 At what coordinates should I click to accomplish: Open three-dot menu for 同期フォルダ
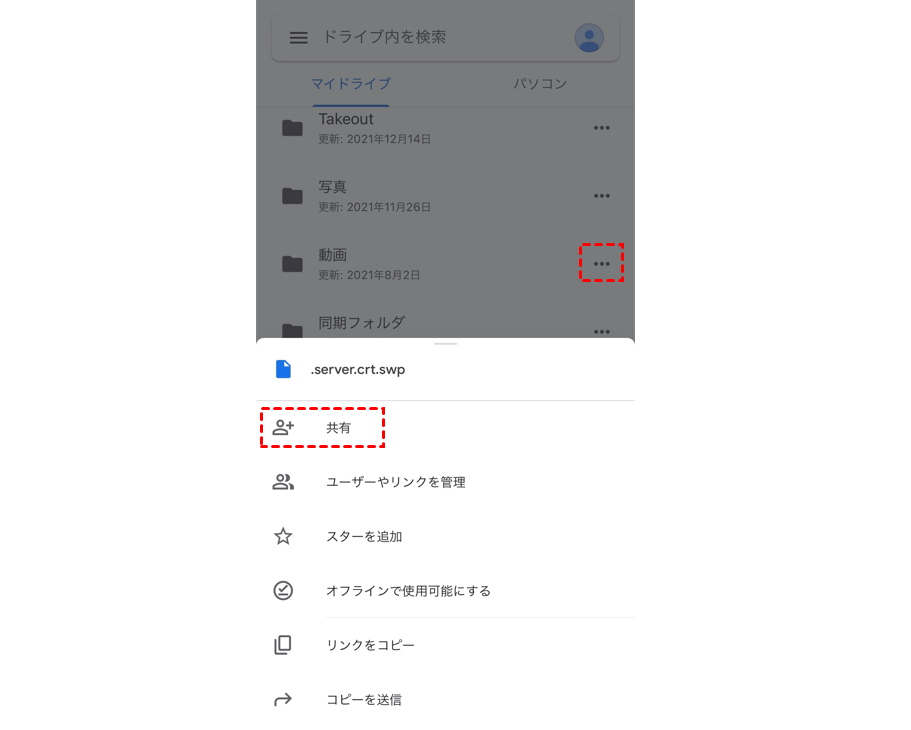click(601, 331)
